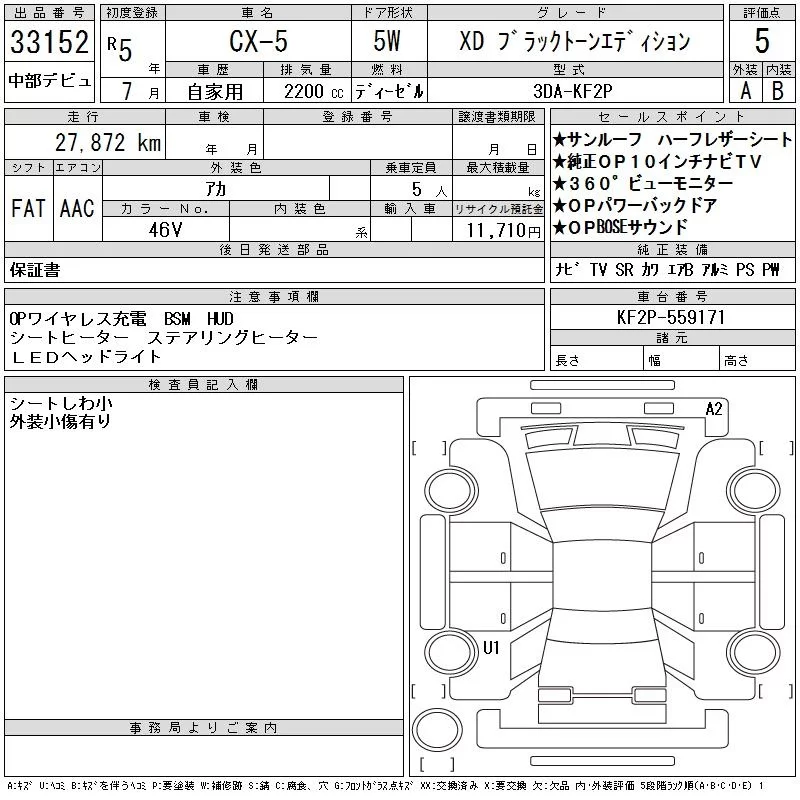Select the OPパワーバックドア sales point

[x=636, y=205]
